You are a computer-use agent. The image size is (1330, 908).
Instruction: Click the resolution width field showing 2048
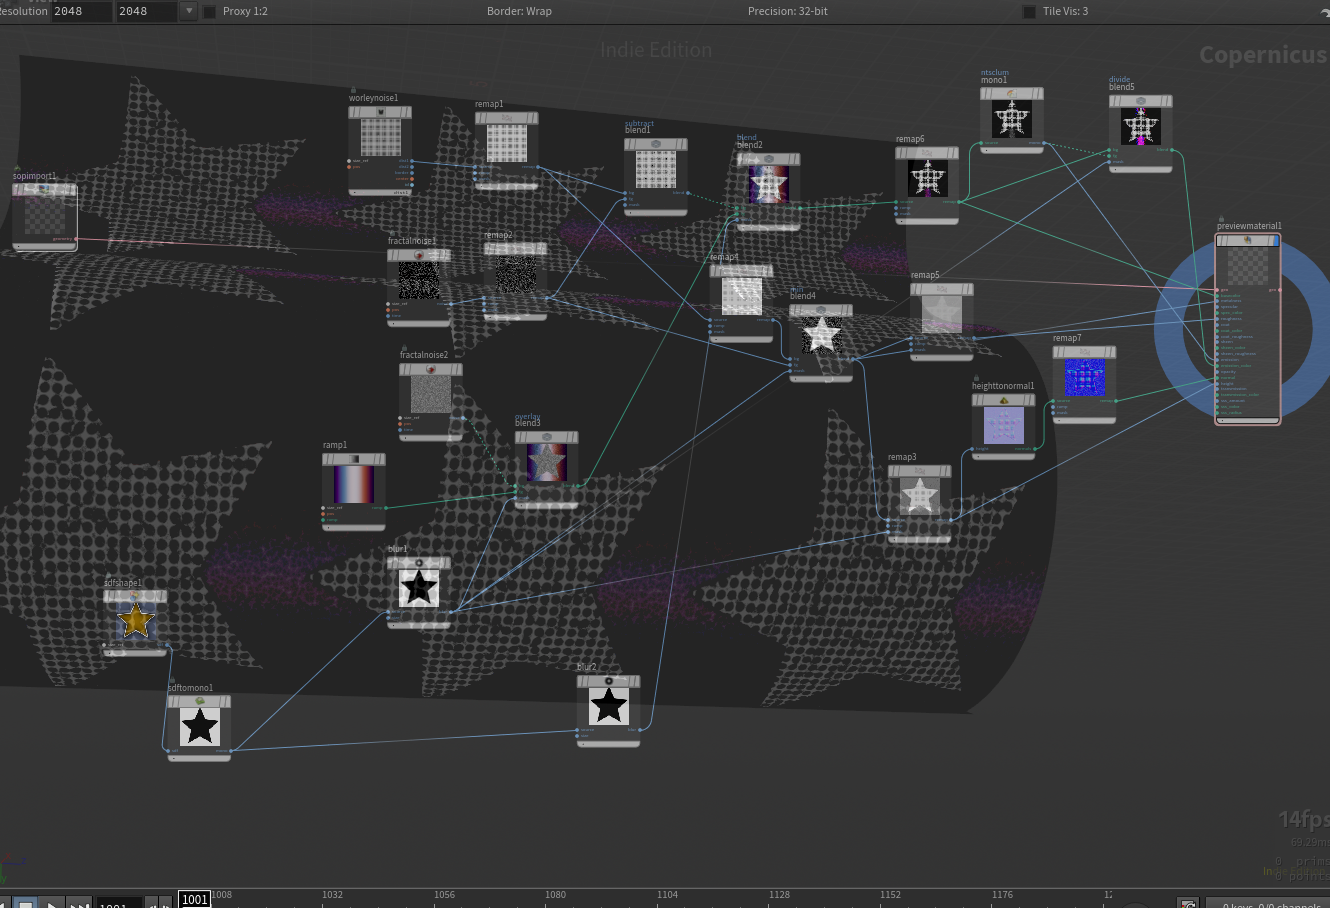pos(80,11)
